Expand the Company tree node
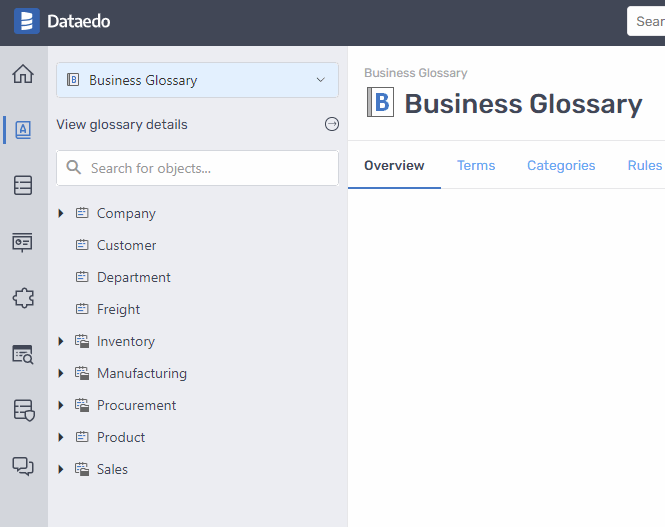The image size is (665, 527). (x=61, y=213)
